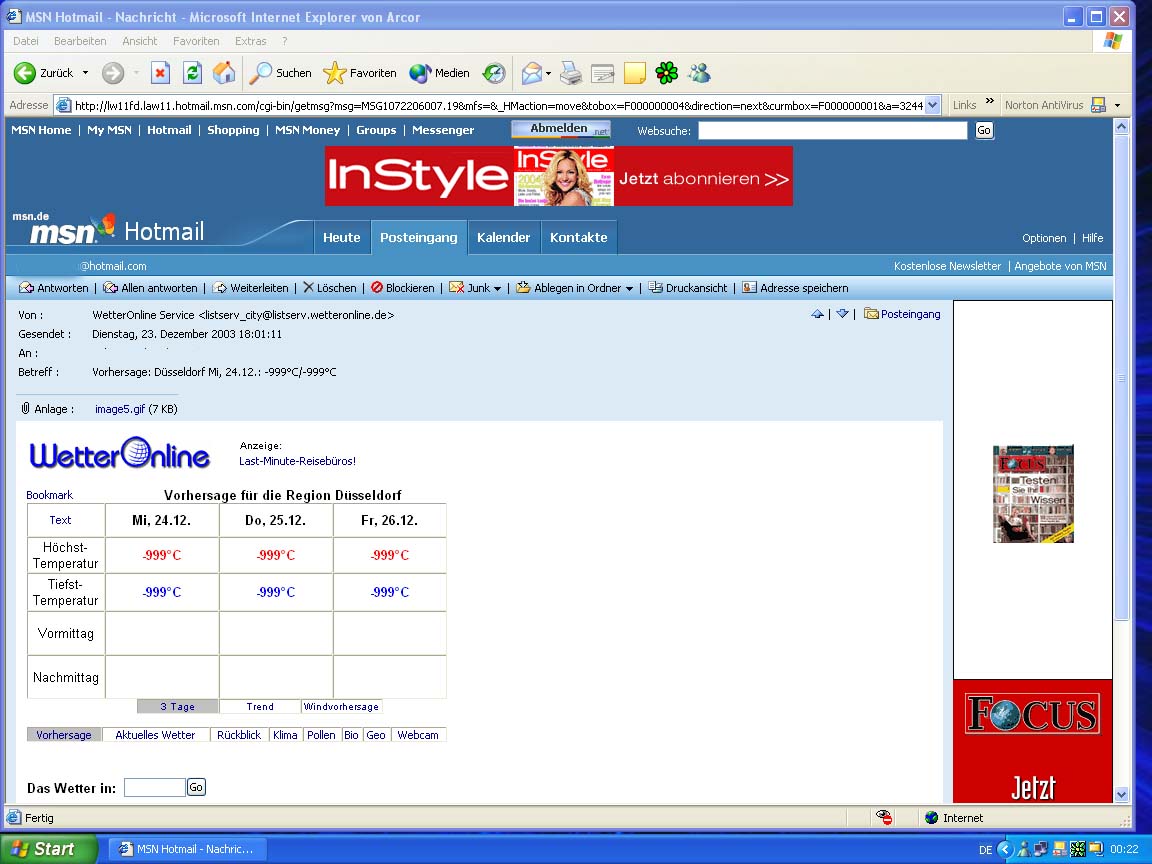The width and height of the screenshot is (1152, 864).
Task: Click the MSN Hotmail taskbar button
Action: (187, 849)
